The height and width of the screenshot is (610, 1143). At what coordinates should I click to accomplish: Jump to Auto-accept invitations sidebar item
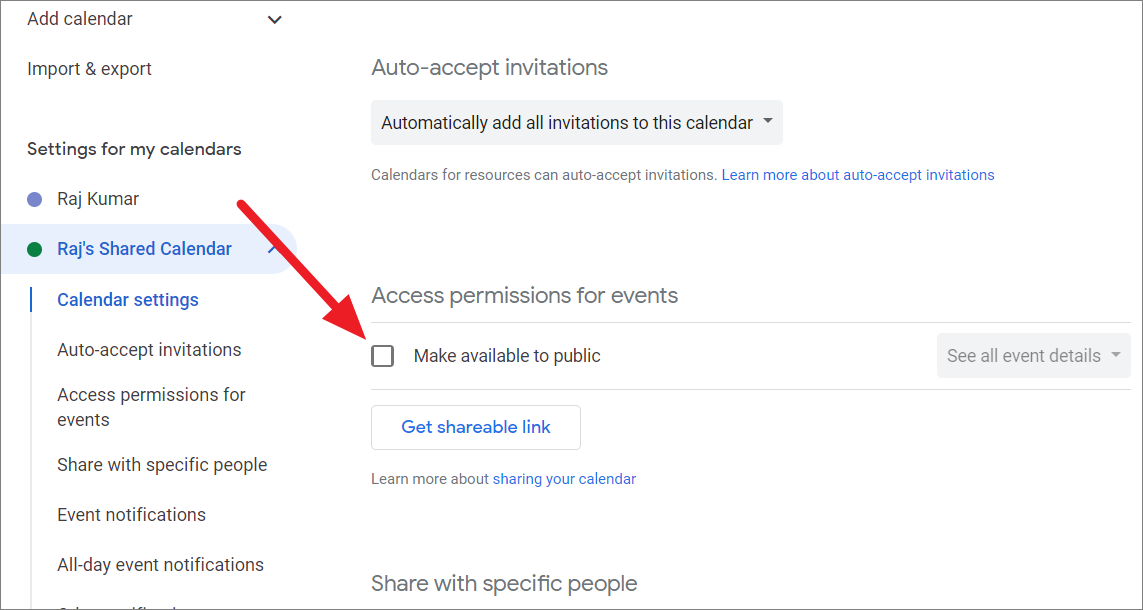coord(149,350)
